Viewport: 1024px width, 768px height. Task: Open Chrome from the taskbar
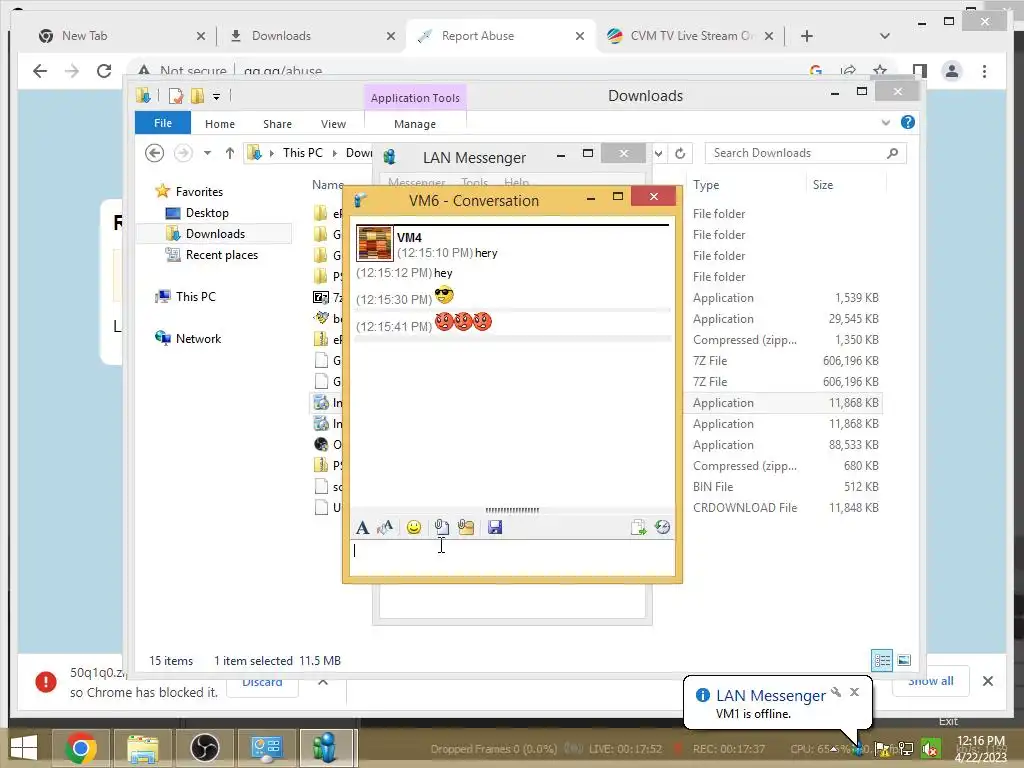click(81, 748)
